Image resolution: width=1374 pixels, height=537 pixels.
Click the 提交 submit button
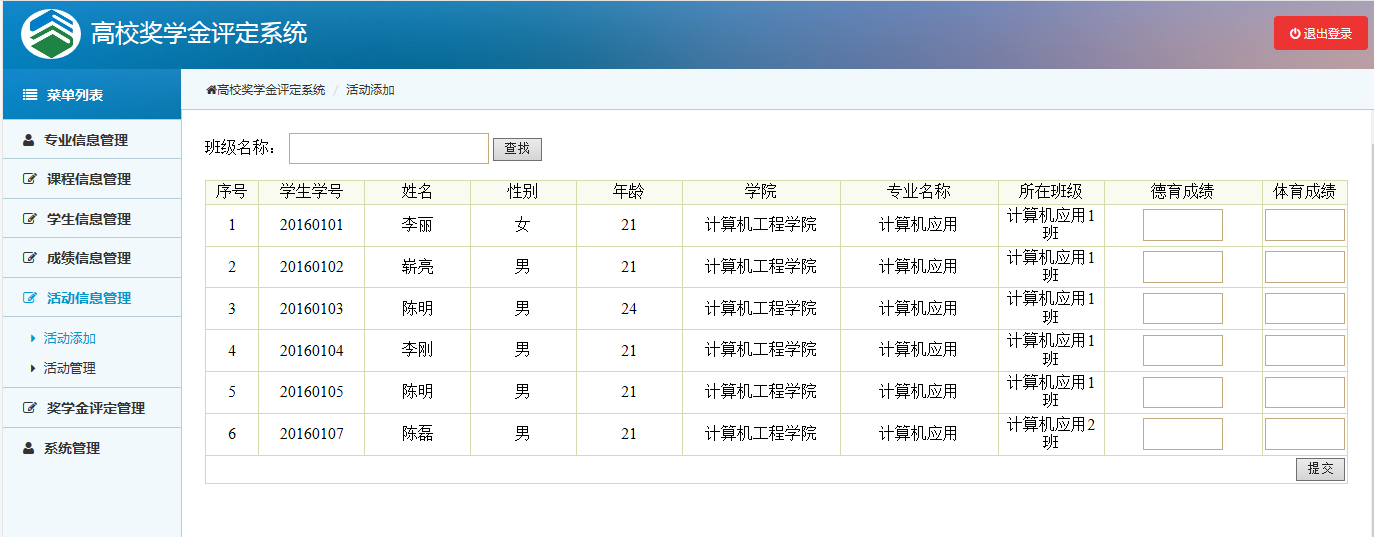(x=1320, y=469)
